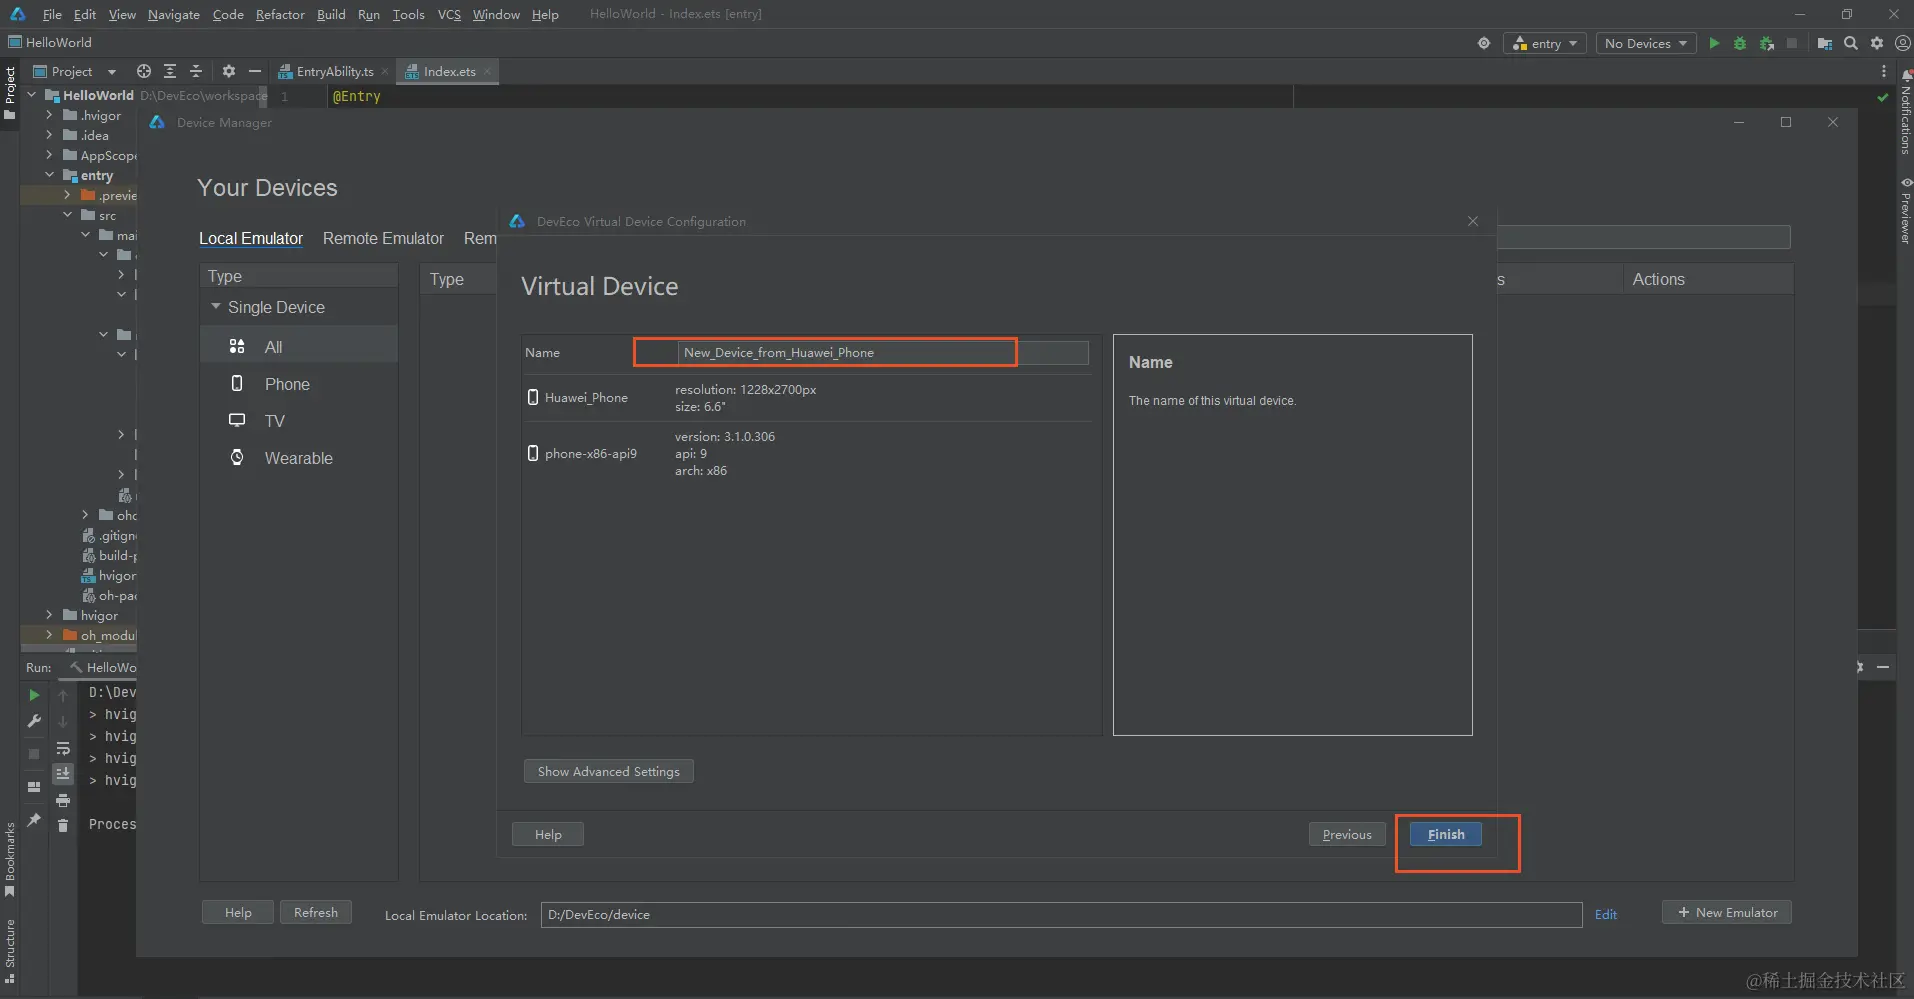Toggle scroll to end icon in Run console
Image resolution: width=1914 pixels, height=999 pixels.
tap(63, 774)
